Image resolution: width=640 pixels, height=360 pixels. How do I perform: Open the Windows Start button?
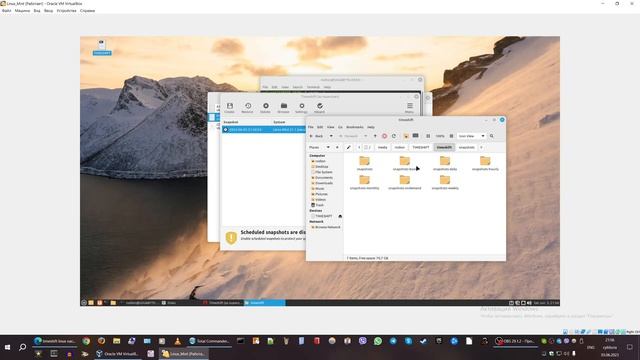click(x=7, y=347)
